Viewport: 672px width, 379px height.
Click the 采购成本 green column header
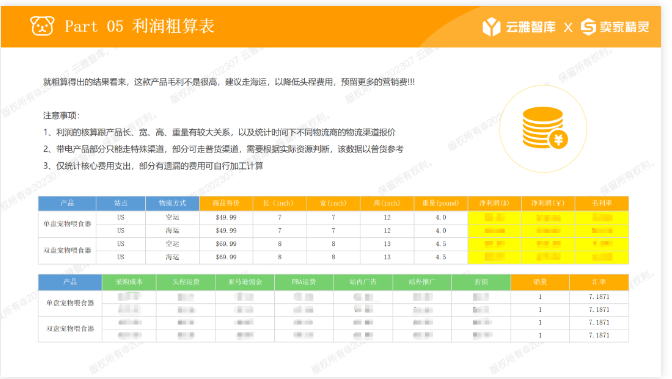(x=129, y=282)
